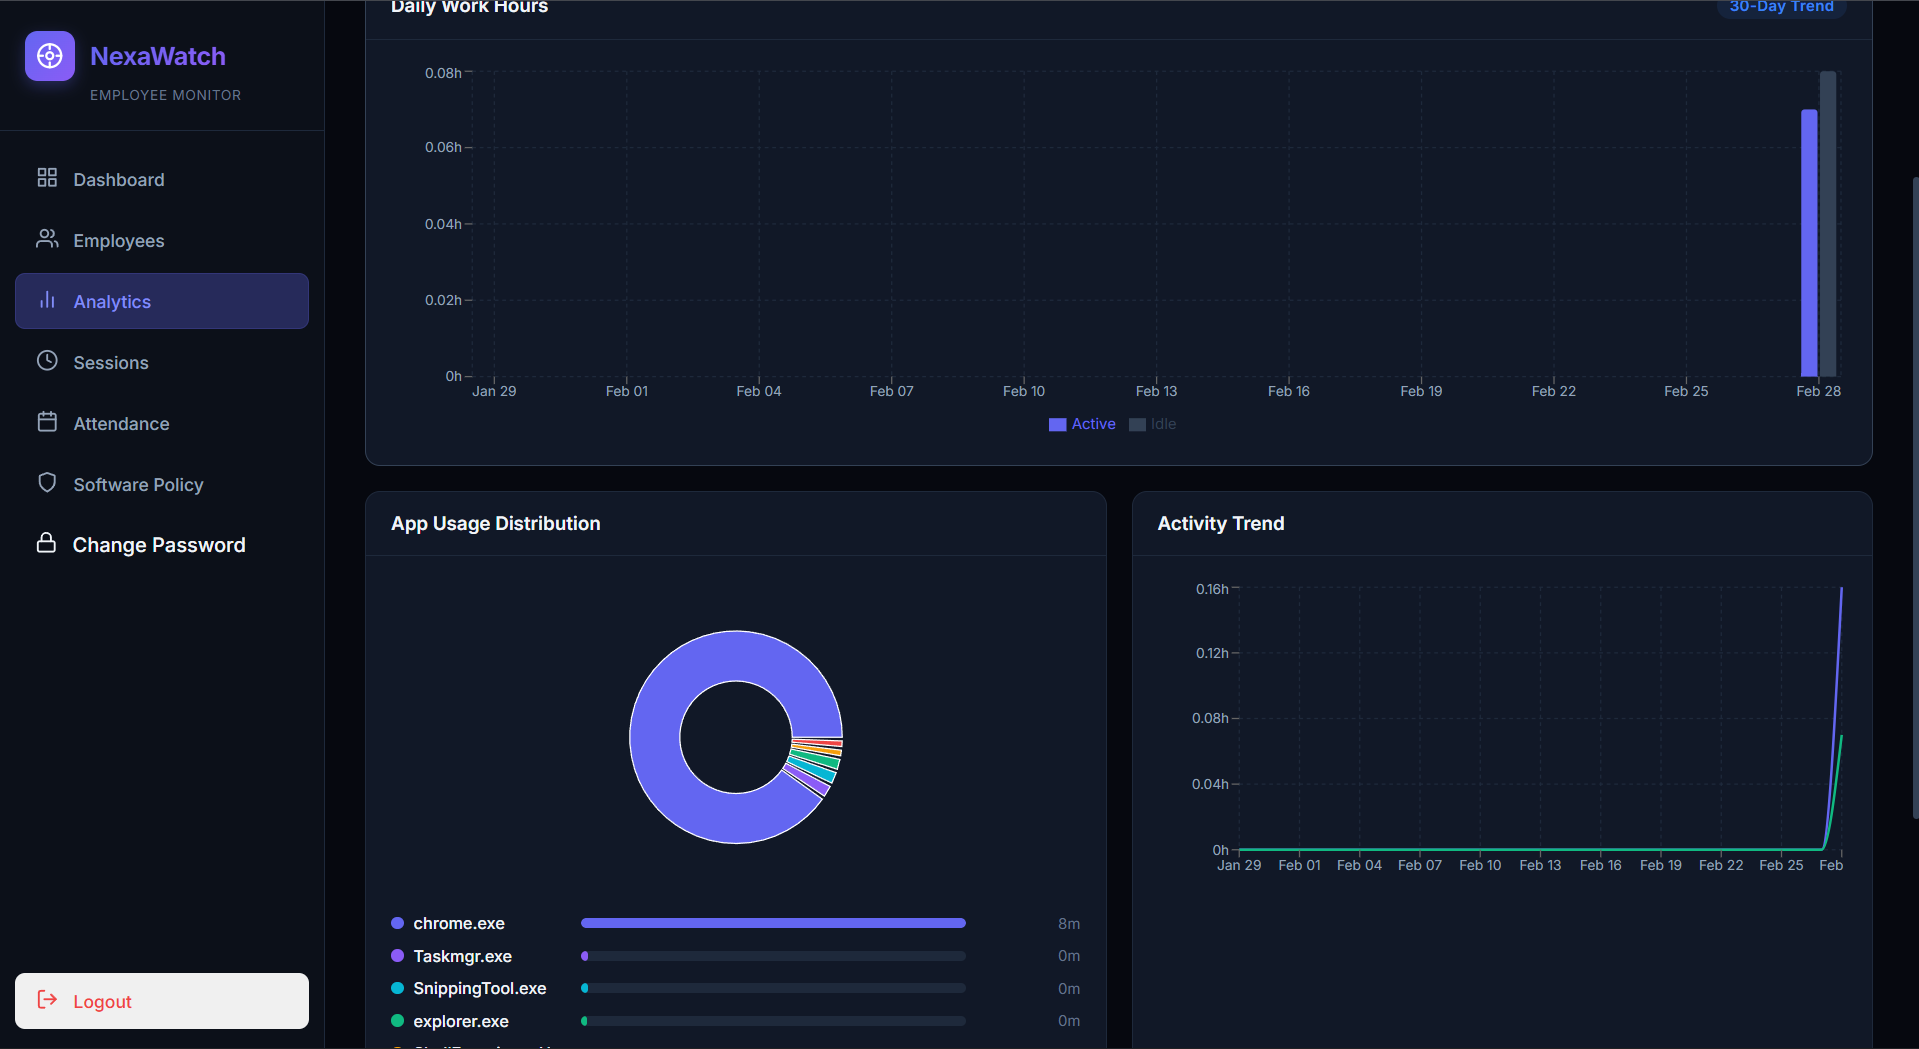Click the donut chart's large purple segment

click(x=655, y=737)
